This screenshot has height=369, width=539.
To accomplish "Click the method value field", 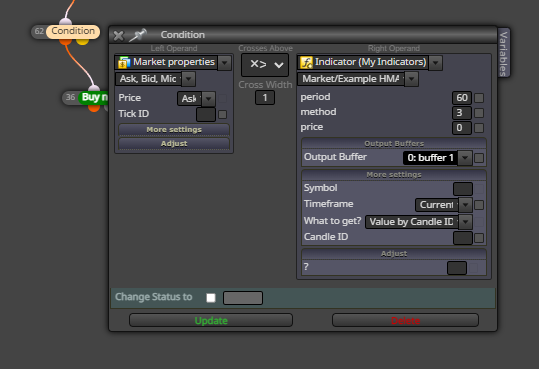I will (x=462, y=113).
